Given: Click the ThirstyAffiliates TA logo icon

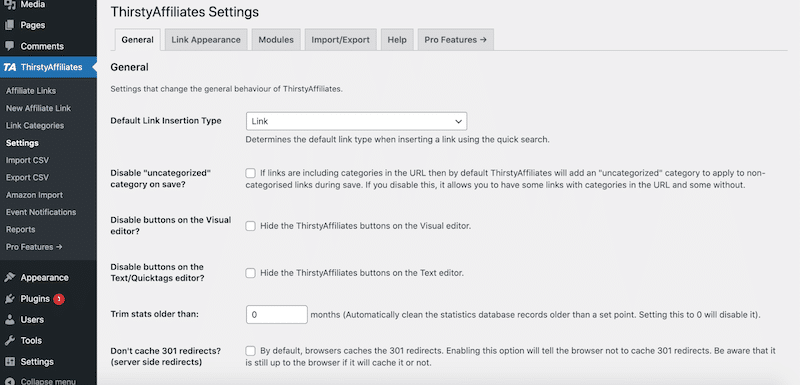Looking at the screenshot, I should coord(9,67).
